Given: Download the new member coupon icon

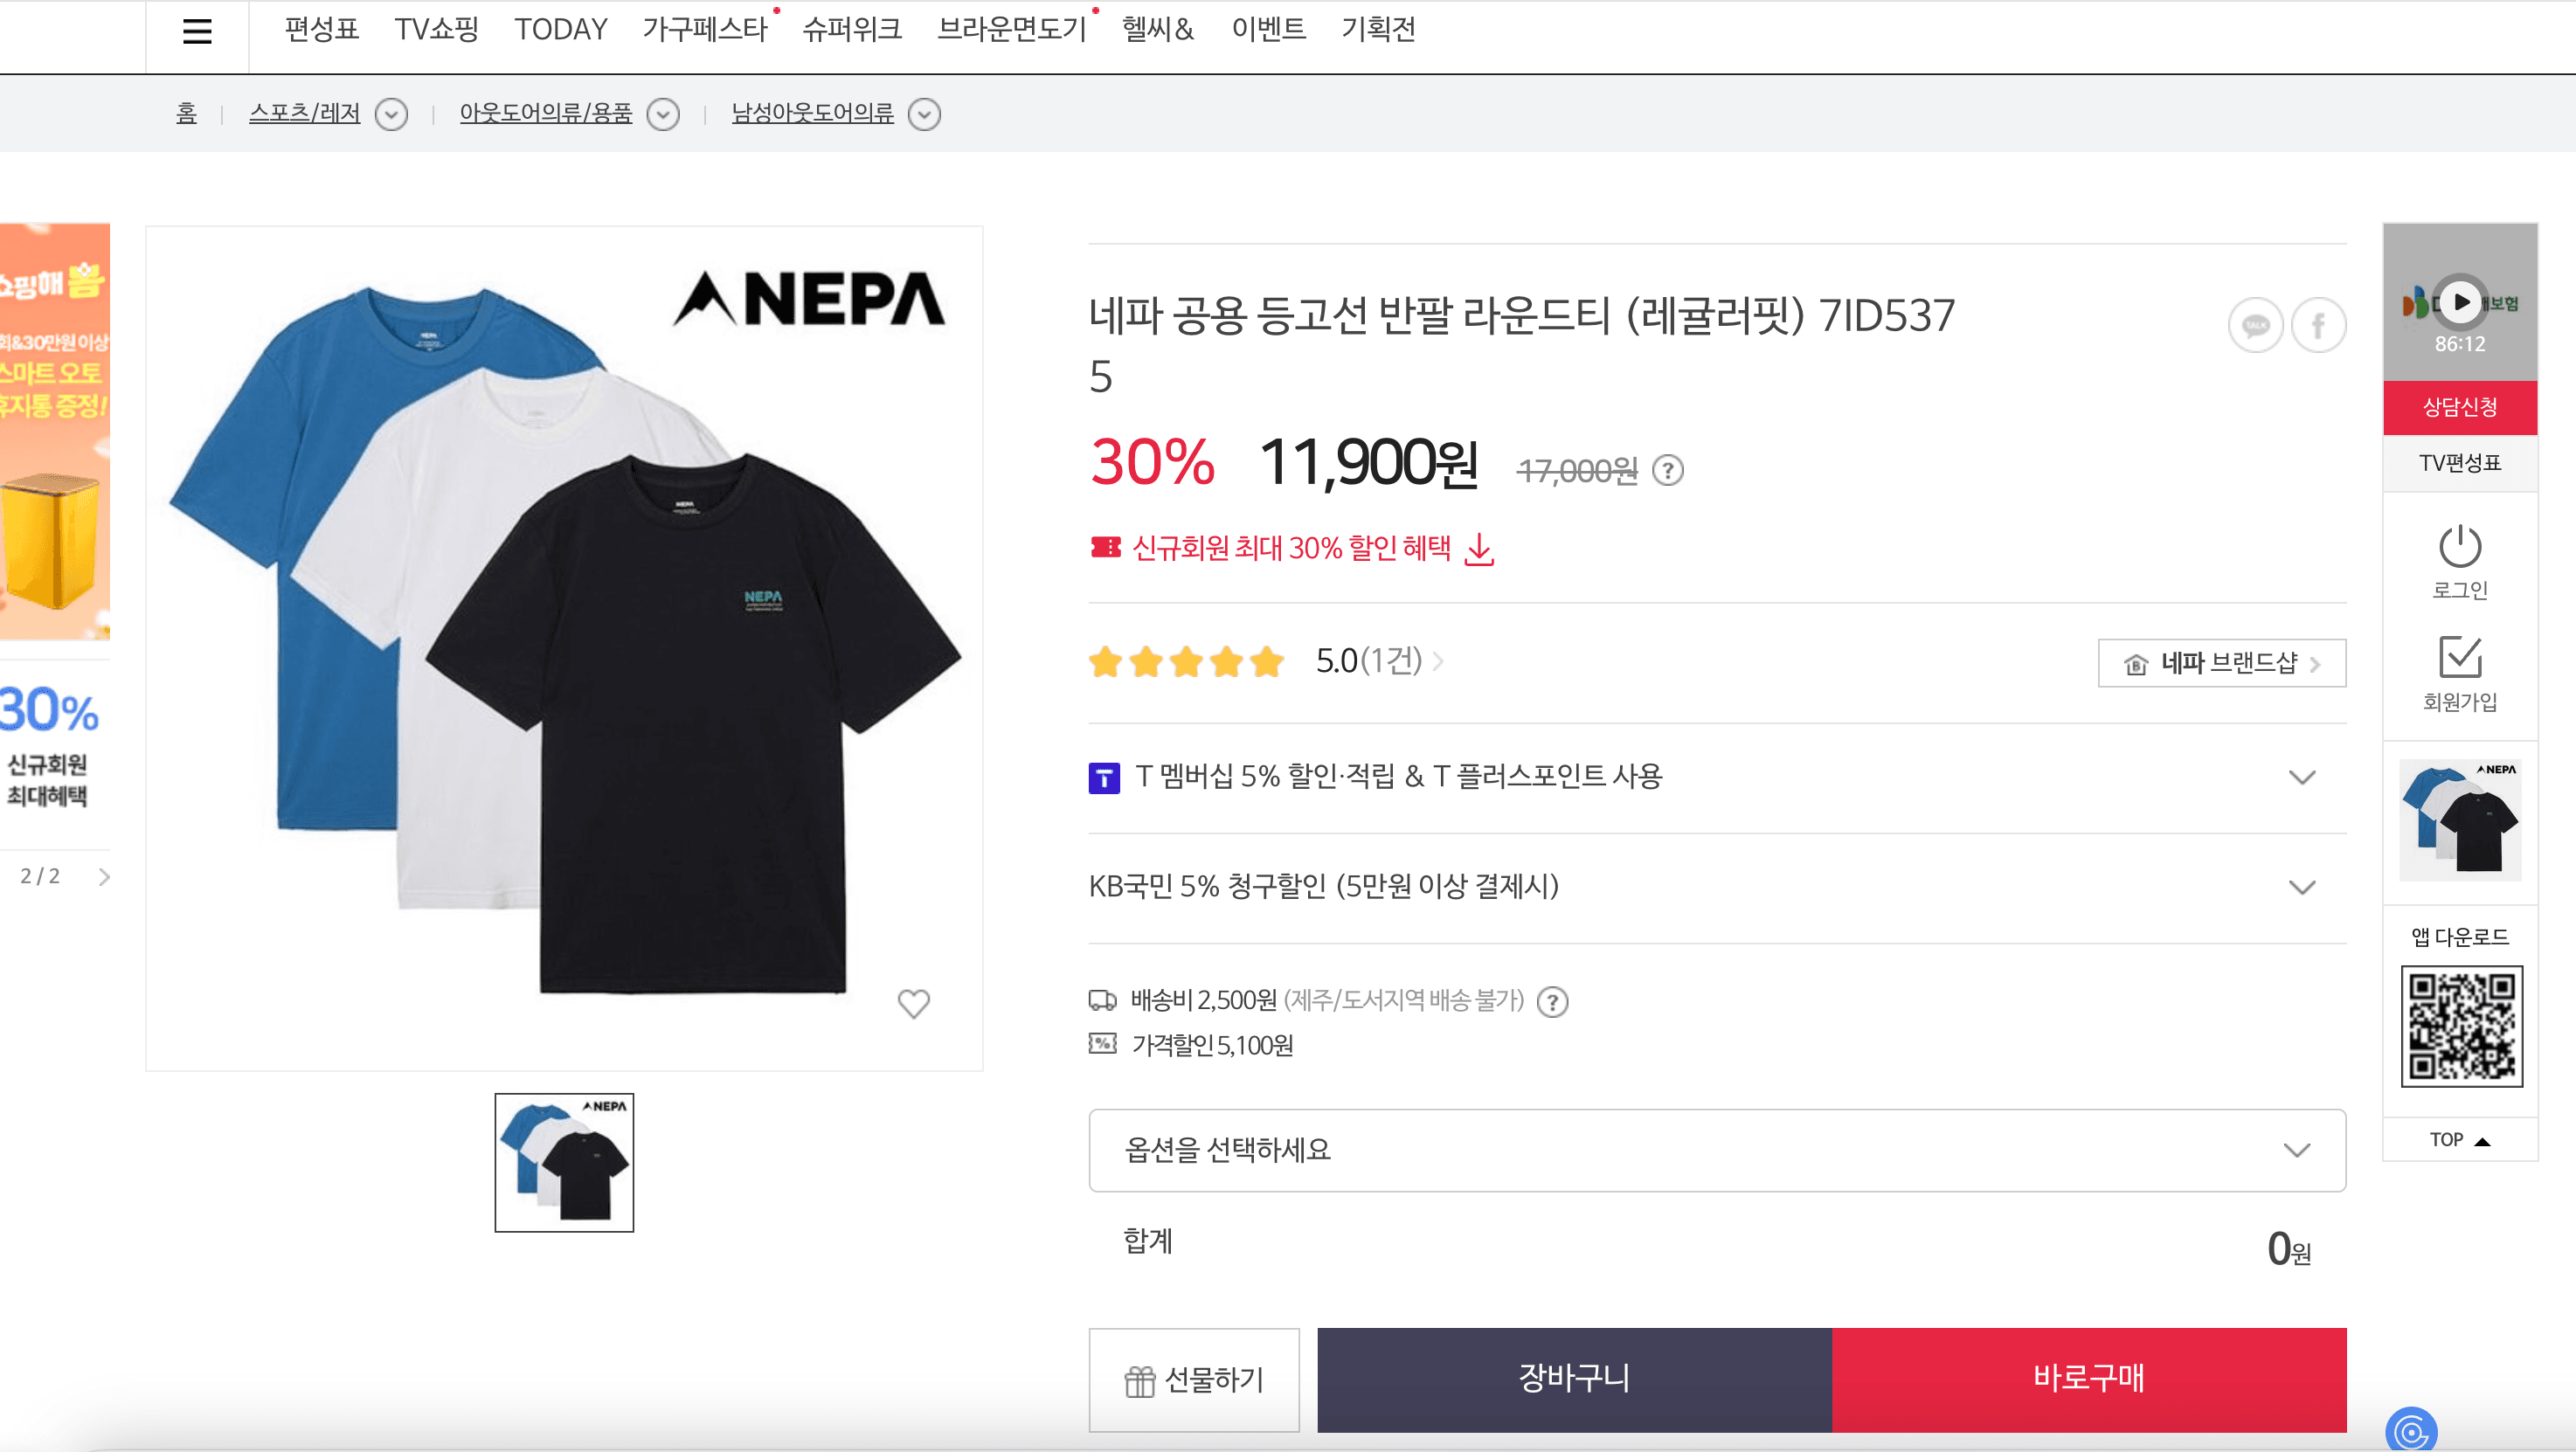Looking at the screenshot, I should [1479, 549].
